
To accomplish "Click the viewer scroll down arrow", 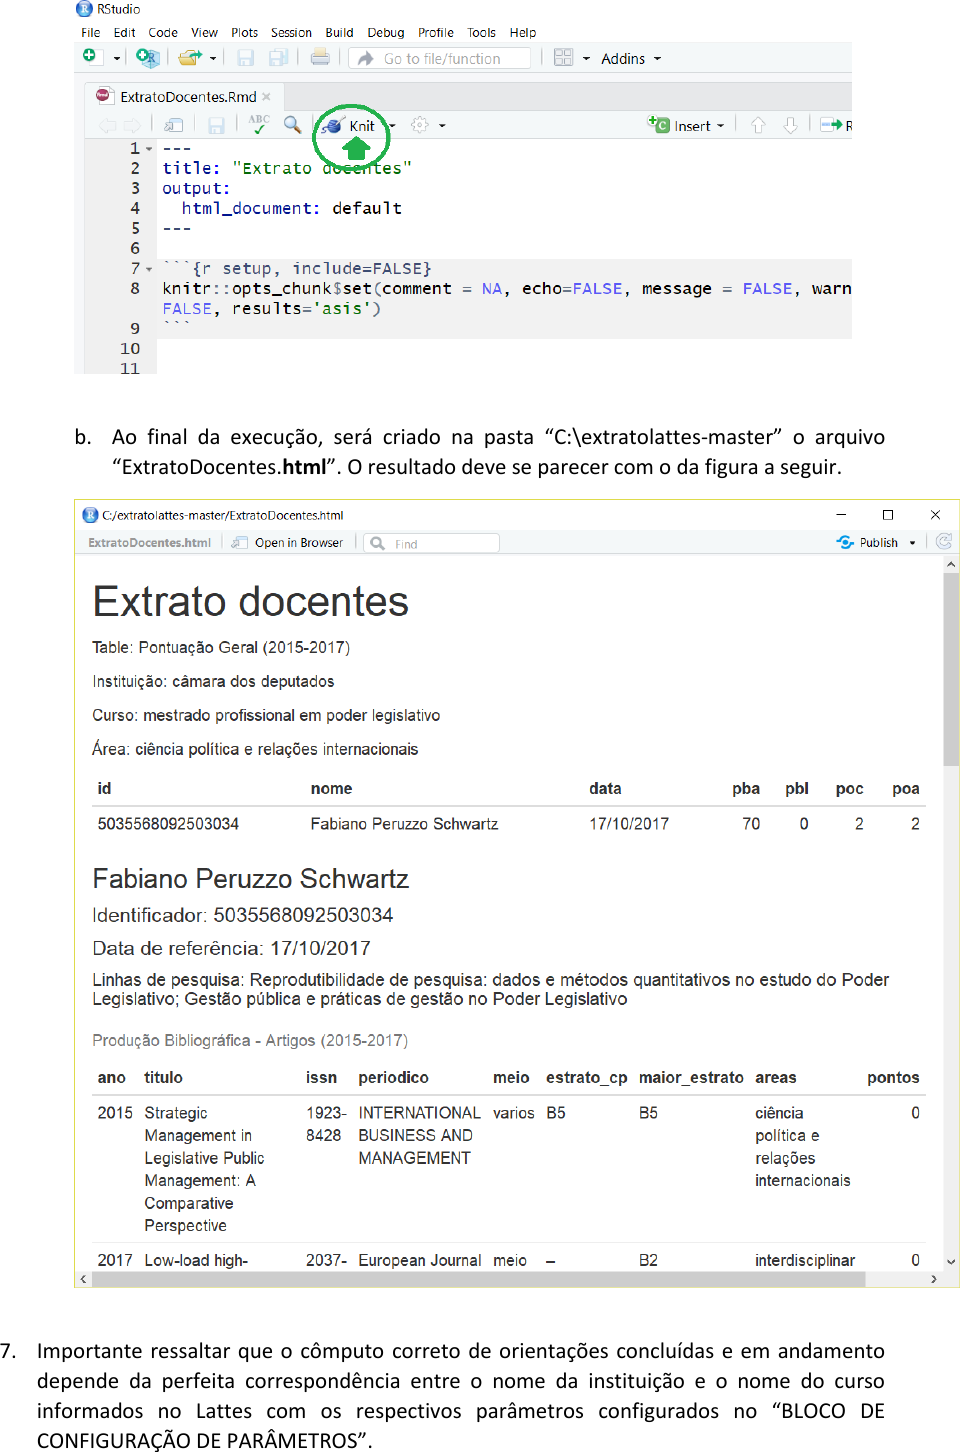I will [951, 1262].
